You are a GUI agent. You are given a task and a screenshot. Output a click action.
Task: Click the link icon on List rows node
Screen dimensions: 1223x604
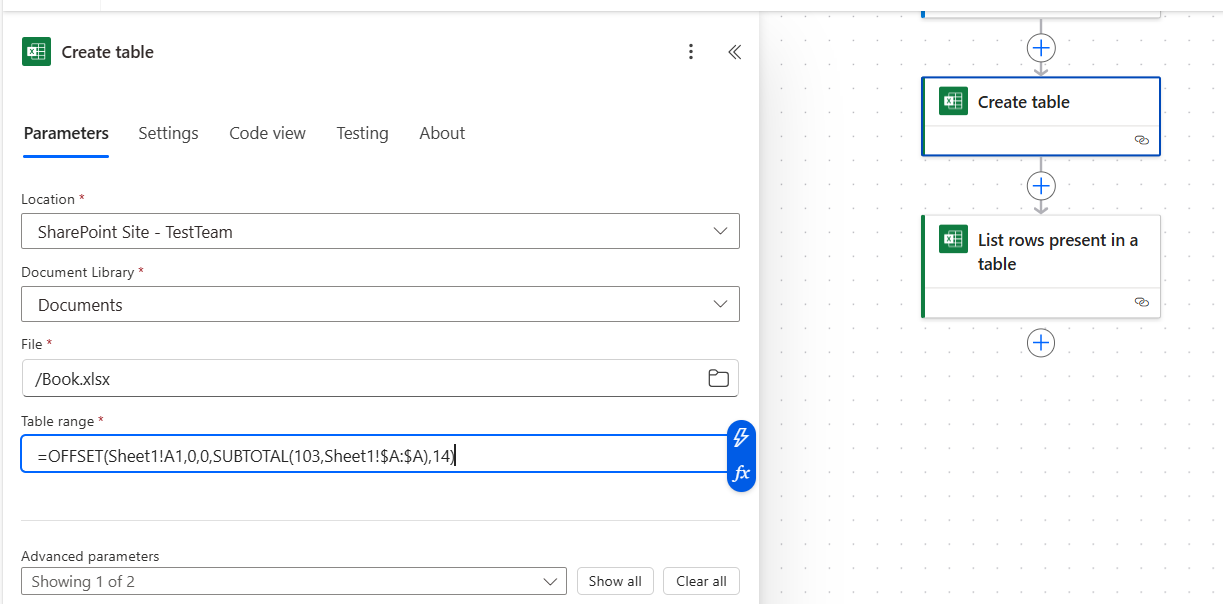1142,301
